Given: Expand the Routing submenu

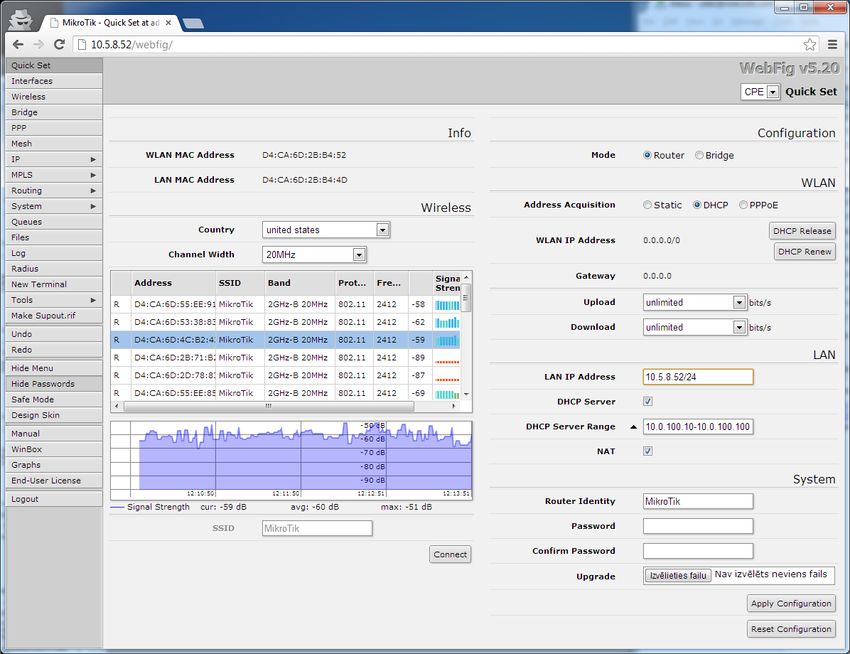Looking at the screenshot, I should click(x=54, y=191).
